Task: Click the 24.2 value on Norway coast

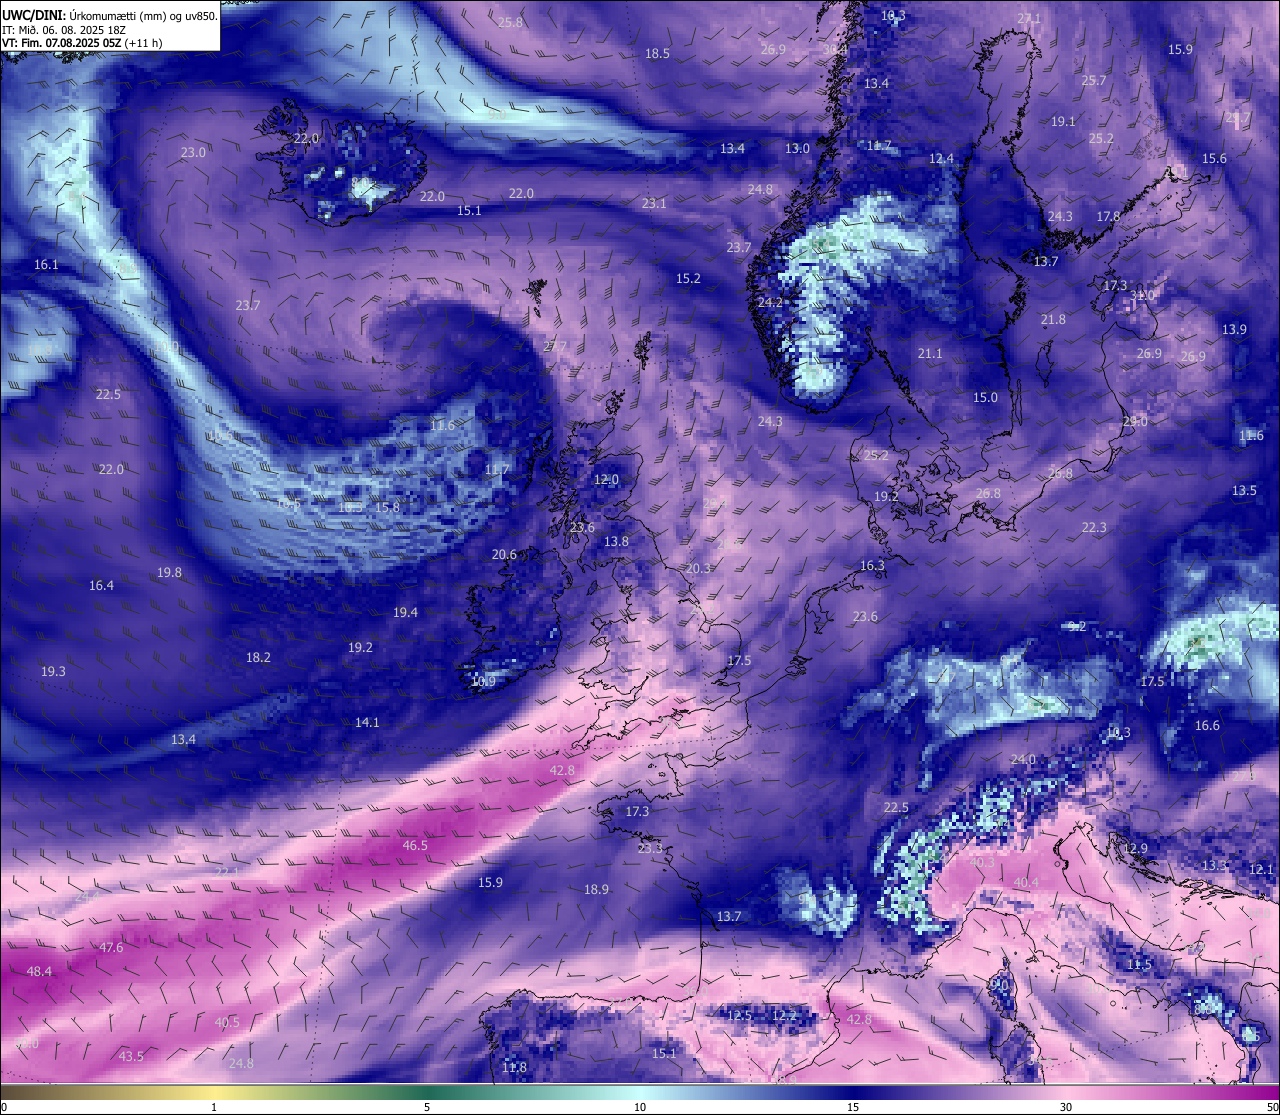Action: click(x=770, y=302)
